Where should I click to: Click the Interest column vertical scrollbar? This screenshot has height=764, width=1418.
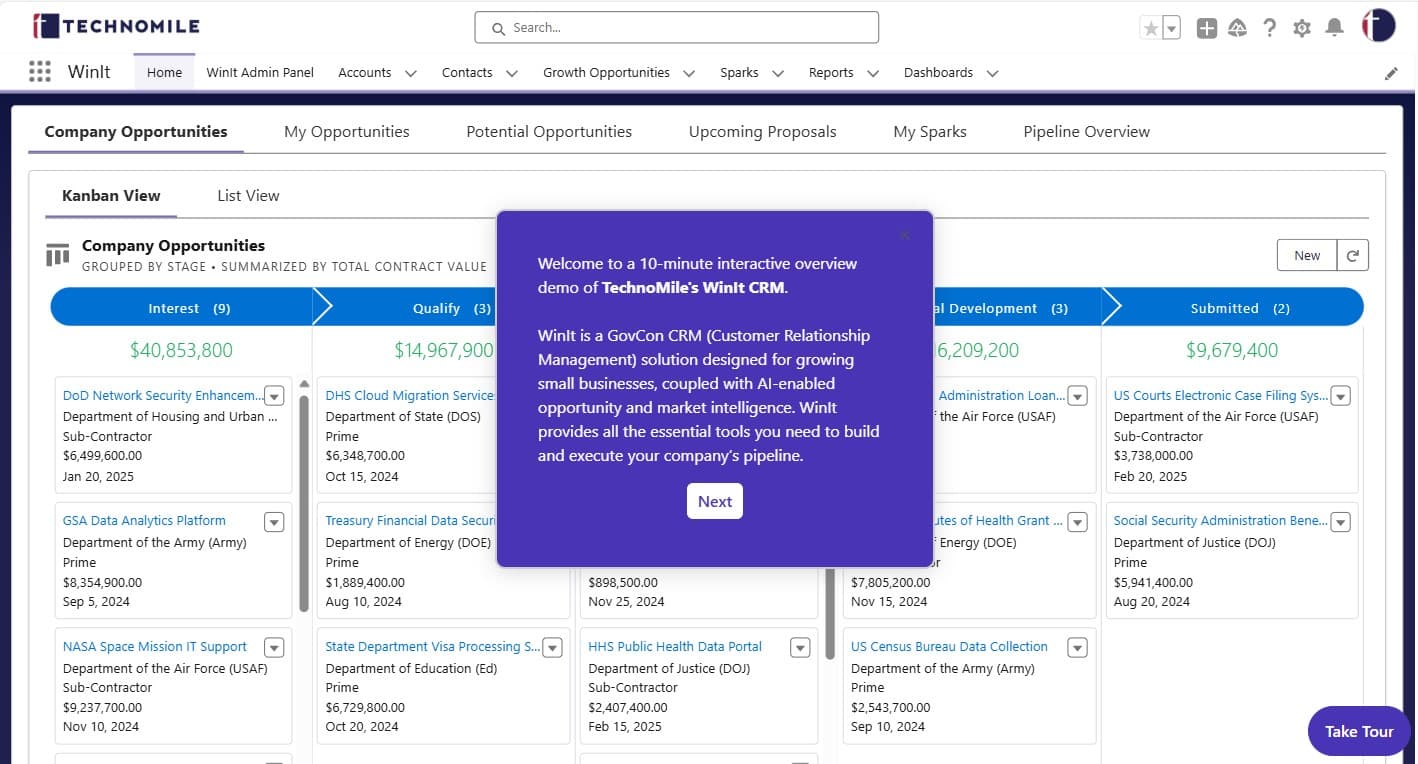pos(304,500)
